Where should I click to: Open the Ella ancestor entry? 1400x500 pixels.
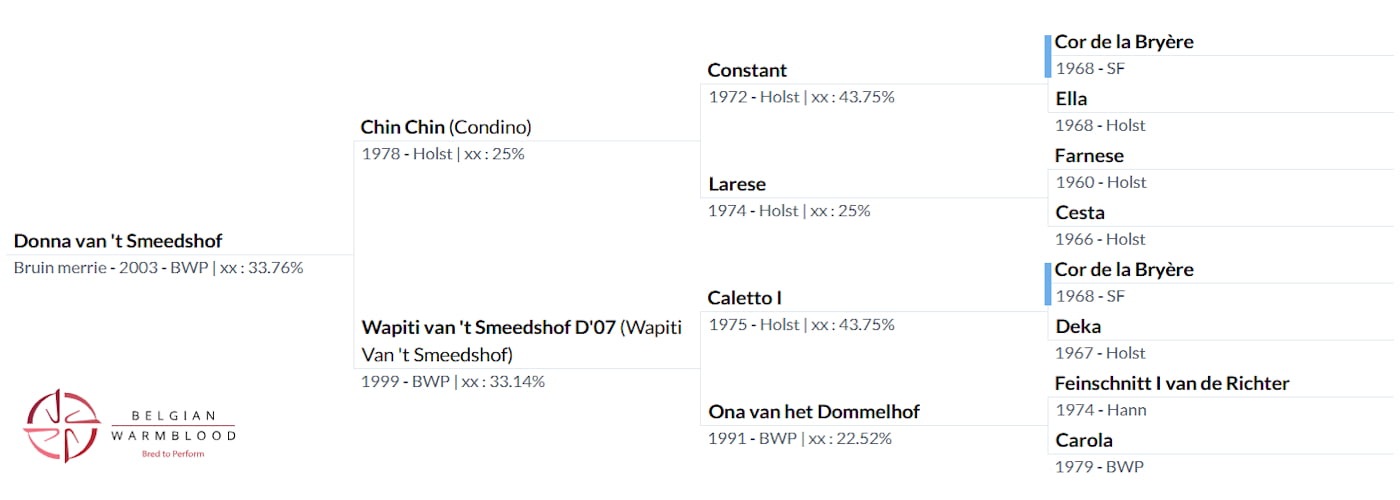(x=1071, y=99)
